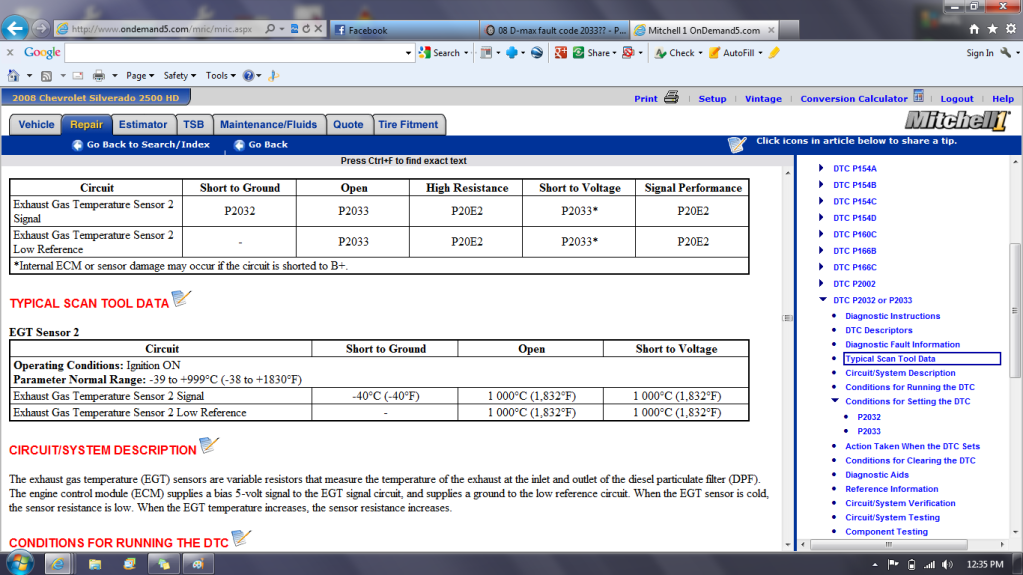The width and height of the screenshot is (1023, 575).
Task: Open the DTC Descriptors link
Action: click(879, 330)
